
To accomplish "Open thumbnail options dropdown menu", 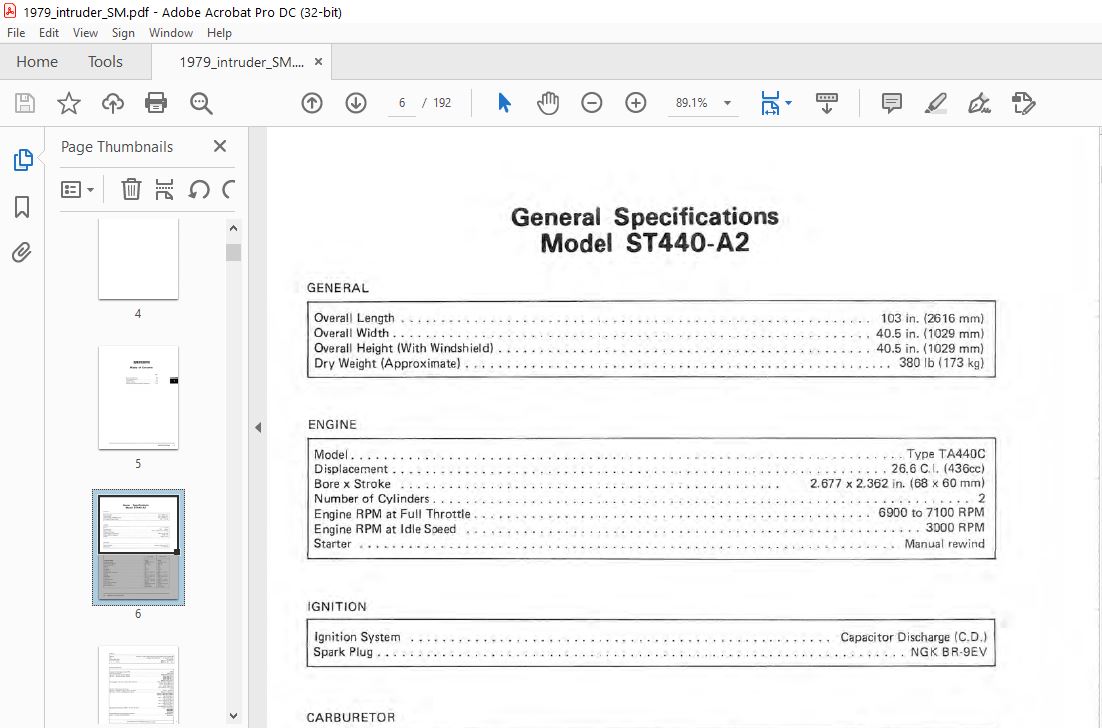I will click(77, 189).
